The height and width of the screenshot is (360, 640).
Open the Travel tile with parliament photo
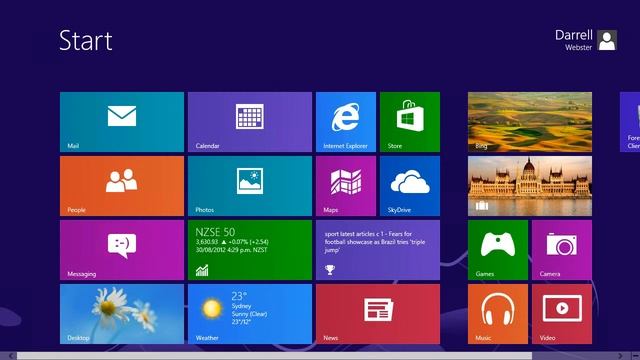[530, 186]
